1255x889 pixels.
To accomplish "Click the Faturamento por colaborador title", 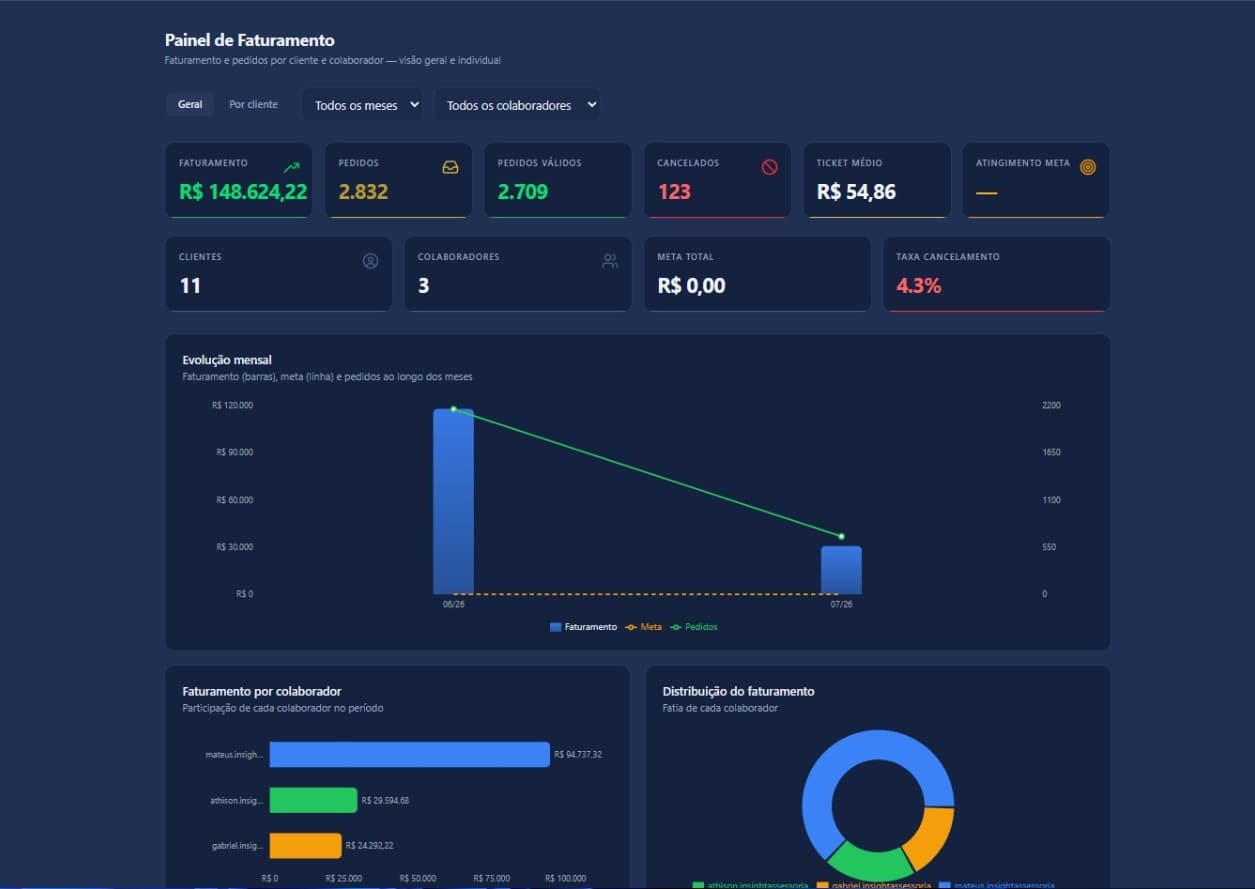I will pyautogui.click(x=262, y=691).
